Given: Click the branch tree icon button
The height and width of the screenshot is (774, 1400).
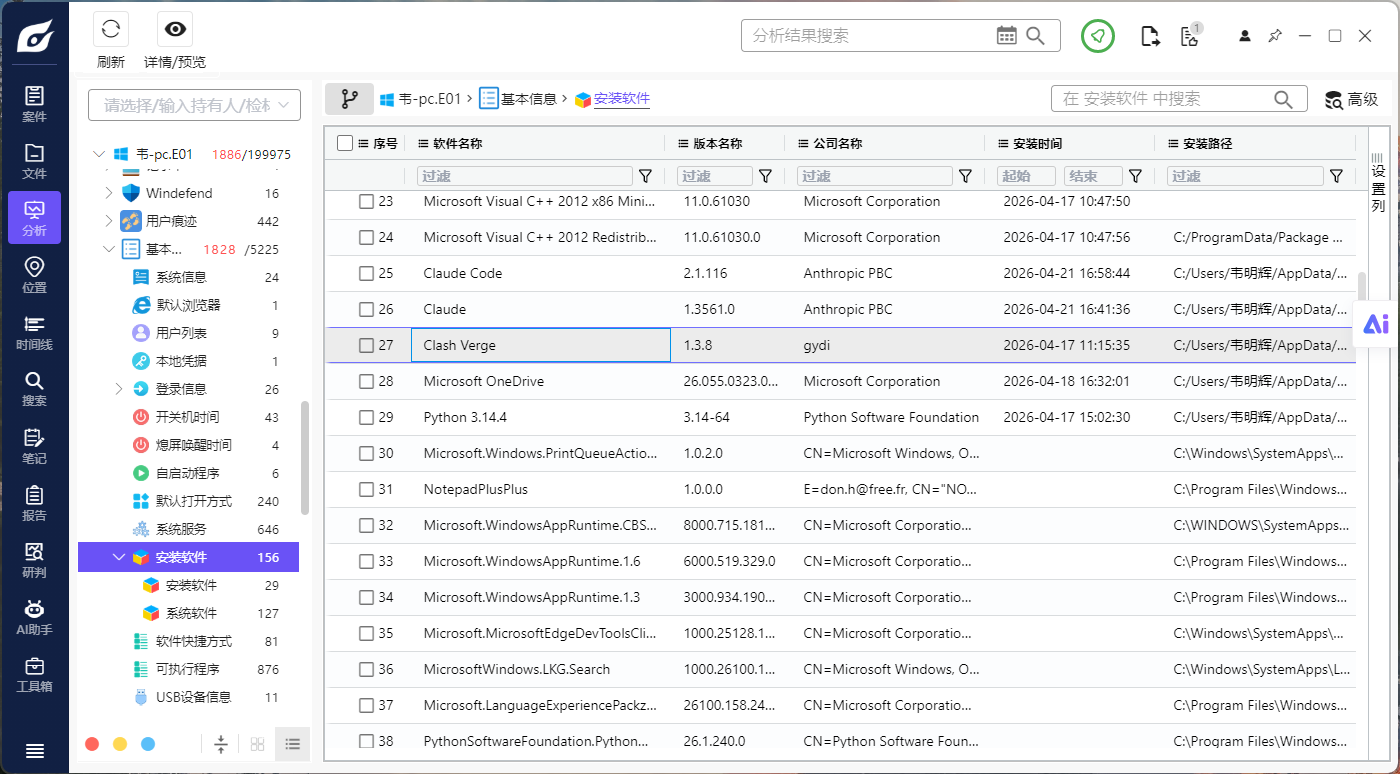Looking at the screenshot, I should (349, 99).
